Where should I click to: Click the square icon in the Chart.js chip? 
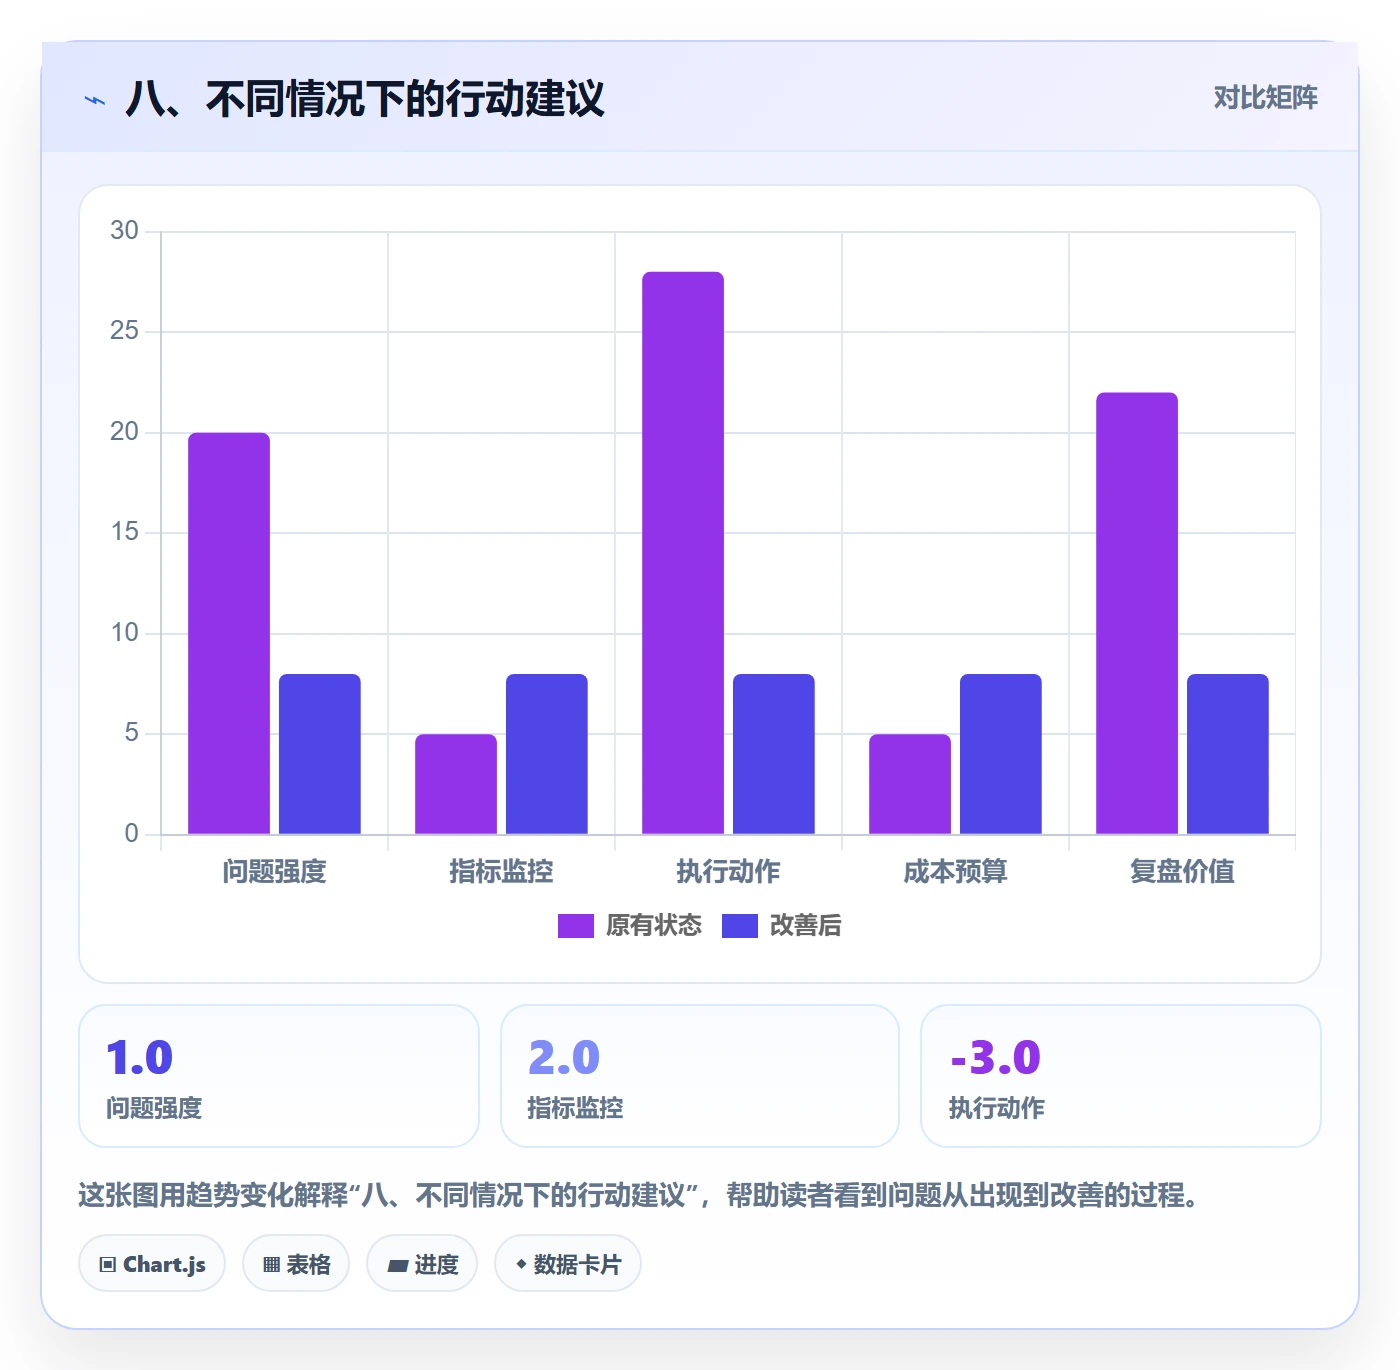click(108, 1265)
